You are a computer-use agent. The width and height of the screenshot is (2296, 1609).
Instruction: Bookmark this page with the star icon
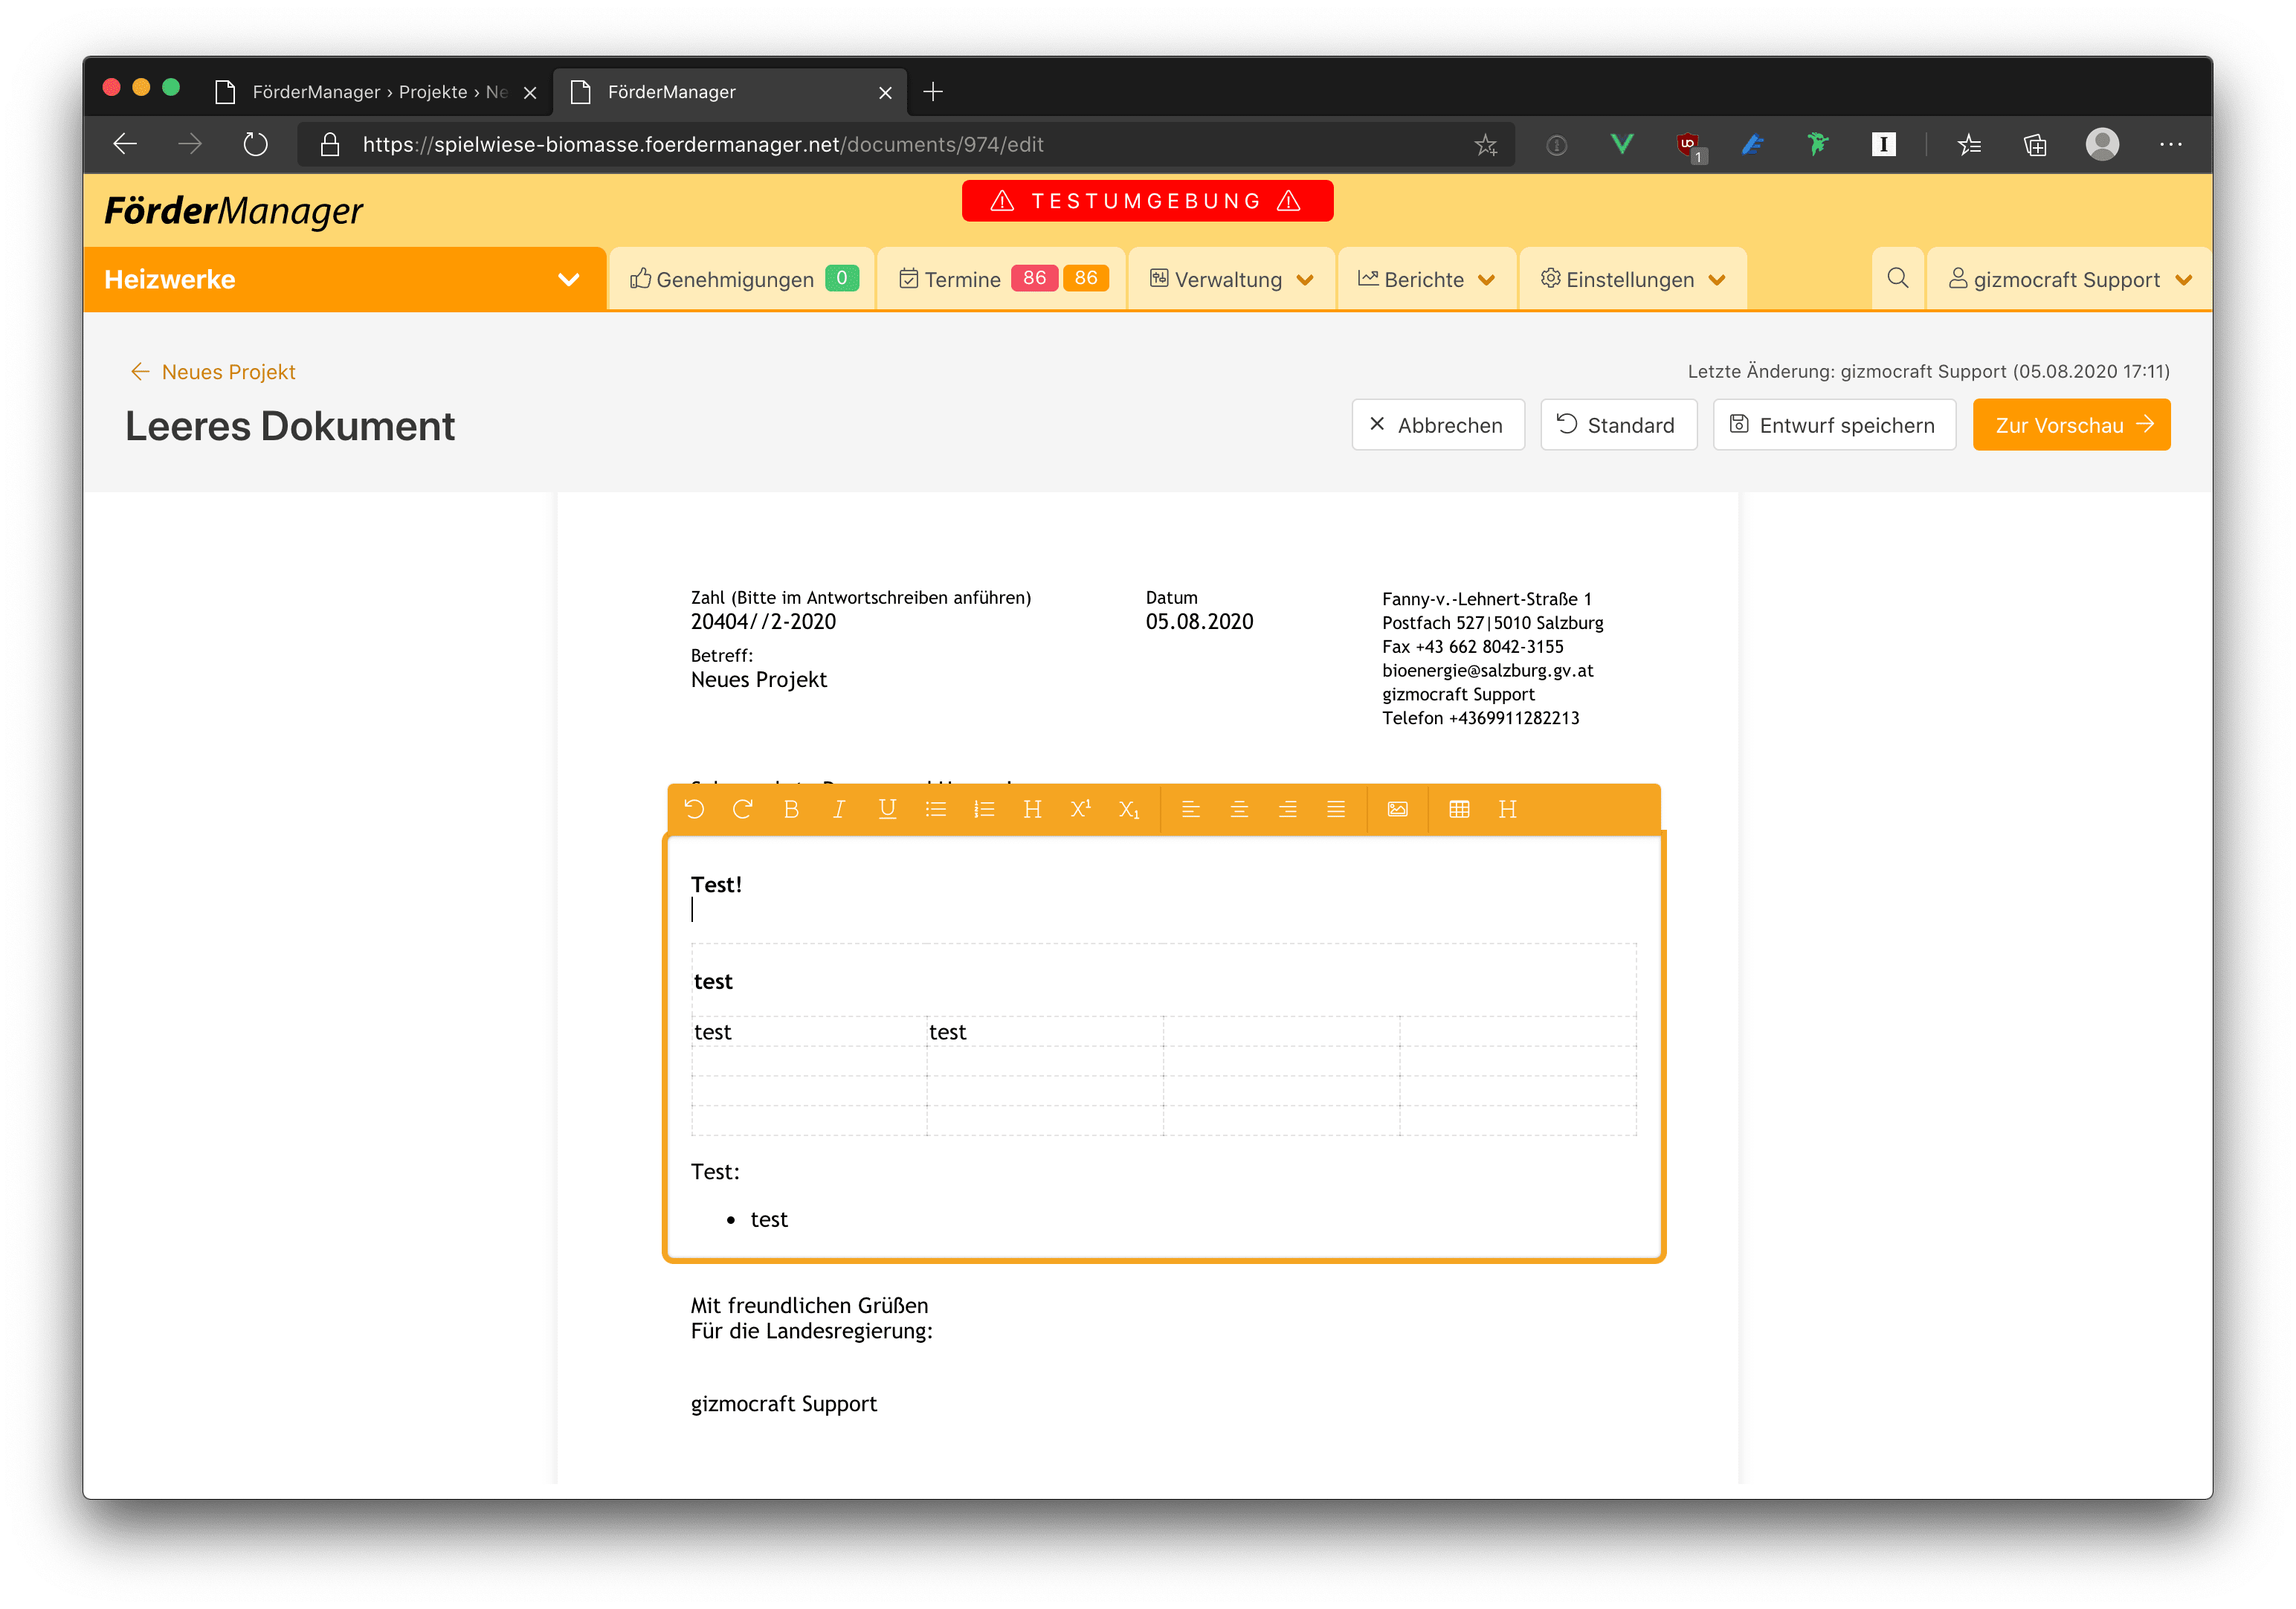[x=1485, y=145]
